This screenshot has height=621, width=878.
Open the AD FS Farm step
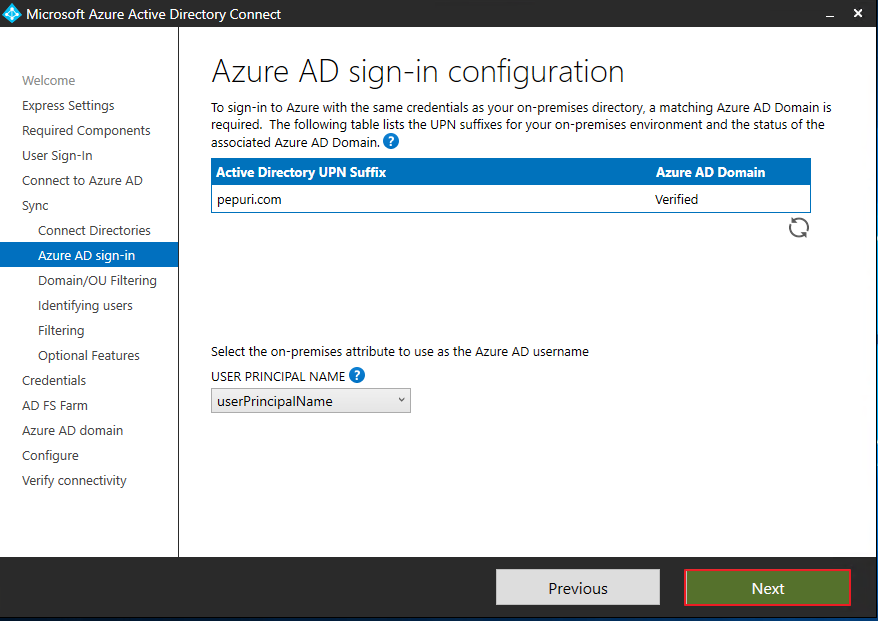pyautogui.click(x=55, y=405)
